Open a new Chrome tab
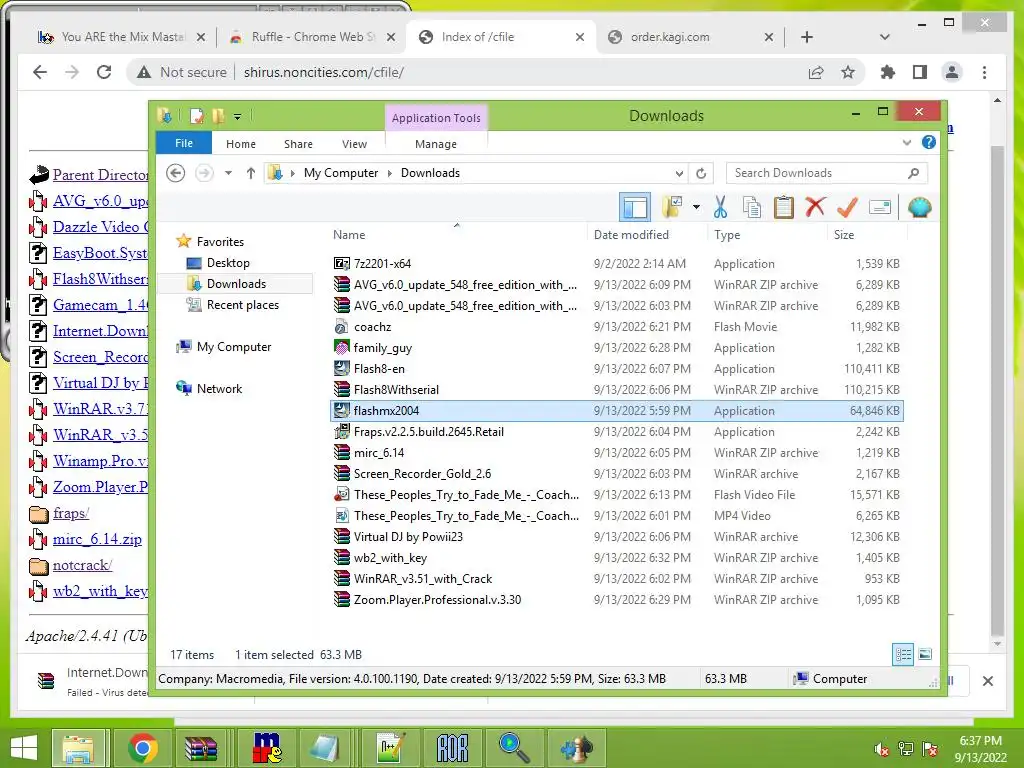The width and height of the screenshot is (1024, 768). tap(807, 37)
